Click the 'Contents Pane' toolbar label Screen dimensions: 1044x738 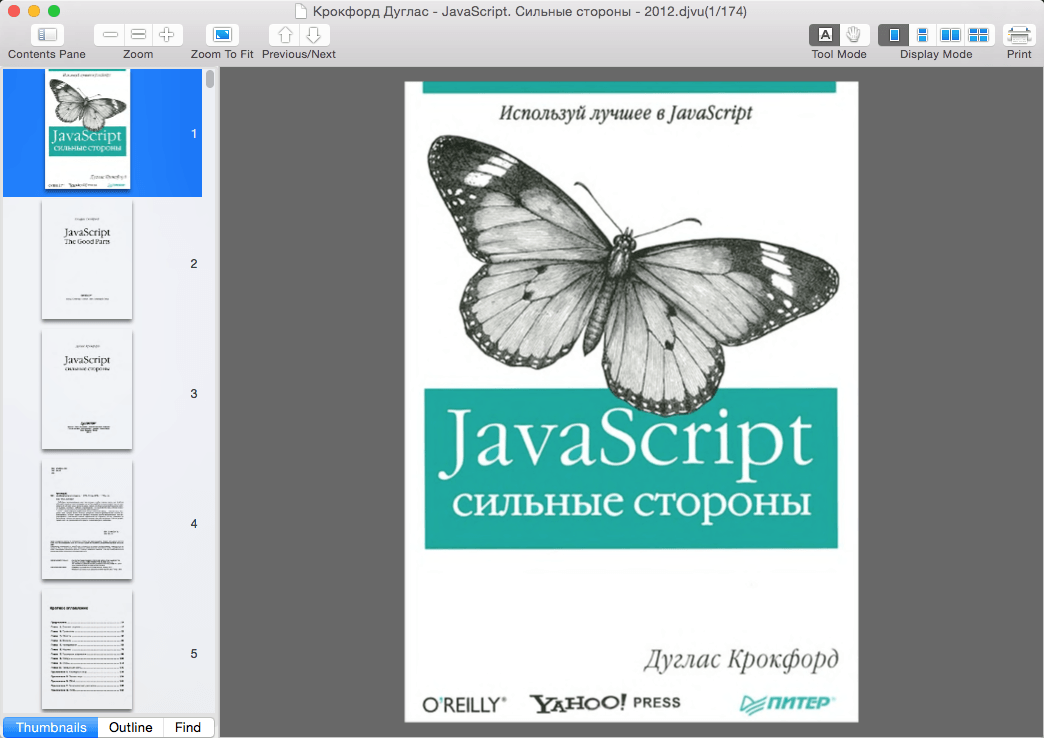tap(47, 54)
